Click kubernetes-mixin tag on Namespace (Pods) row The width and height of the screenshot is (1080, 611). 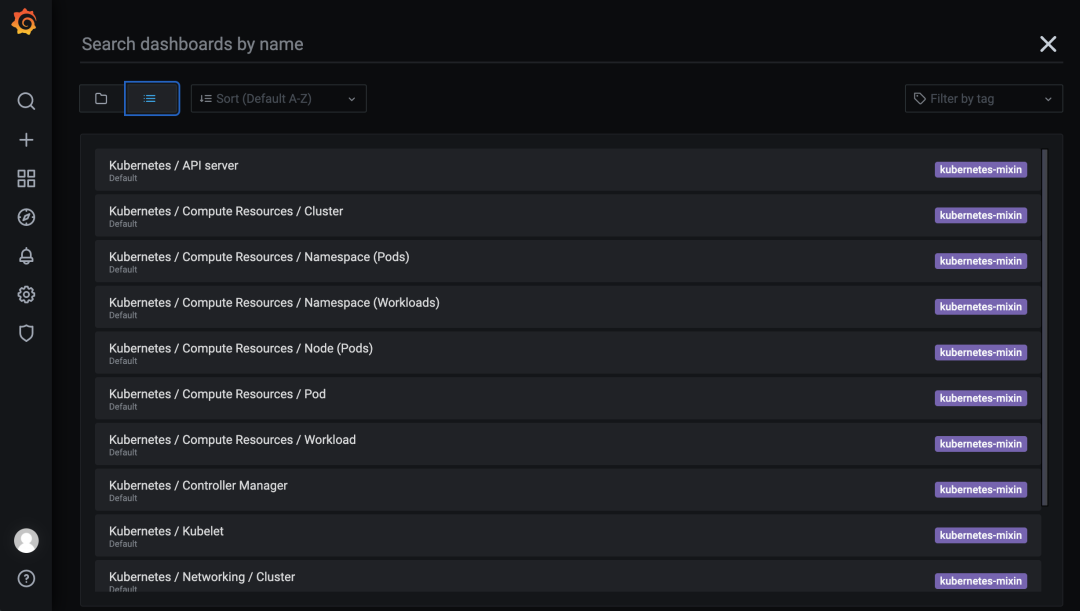pos(981,261)
